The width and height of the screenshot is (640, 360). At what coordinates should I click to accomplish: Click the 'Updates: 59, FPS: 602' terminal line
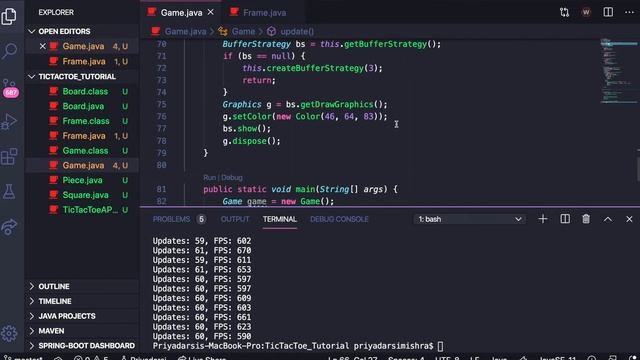click(202, 241)
